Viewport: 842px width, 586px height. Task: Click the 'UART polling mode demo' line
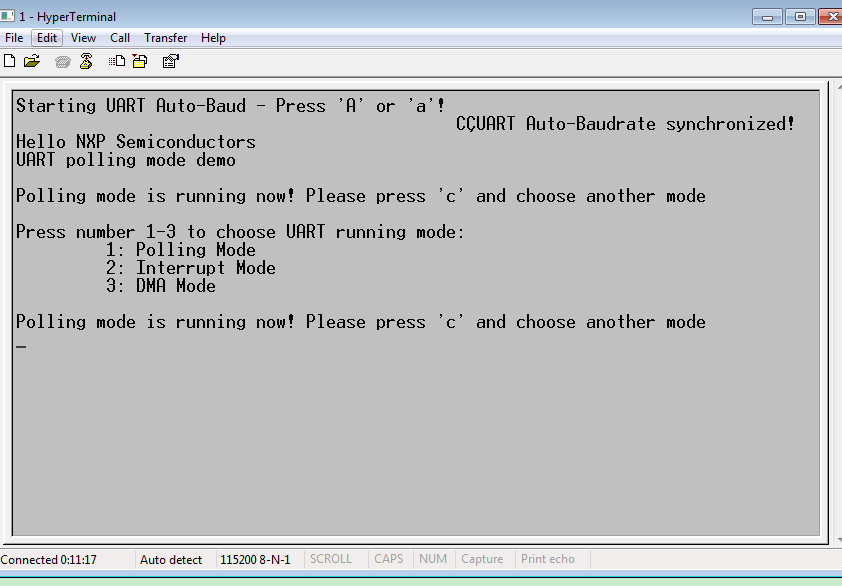point(126,160)
